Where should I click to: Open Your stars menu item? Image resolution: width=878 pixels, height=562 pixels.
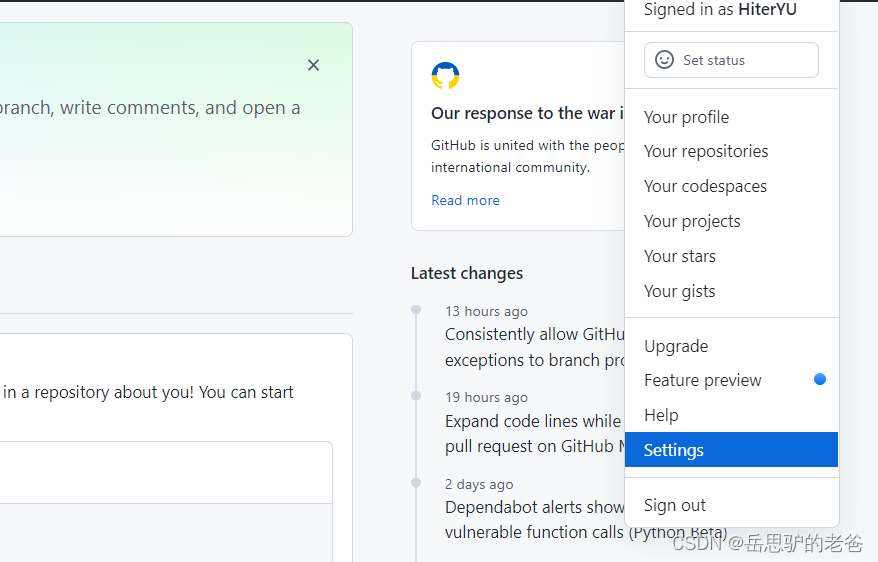tap(731, 256)
